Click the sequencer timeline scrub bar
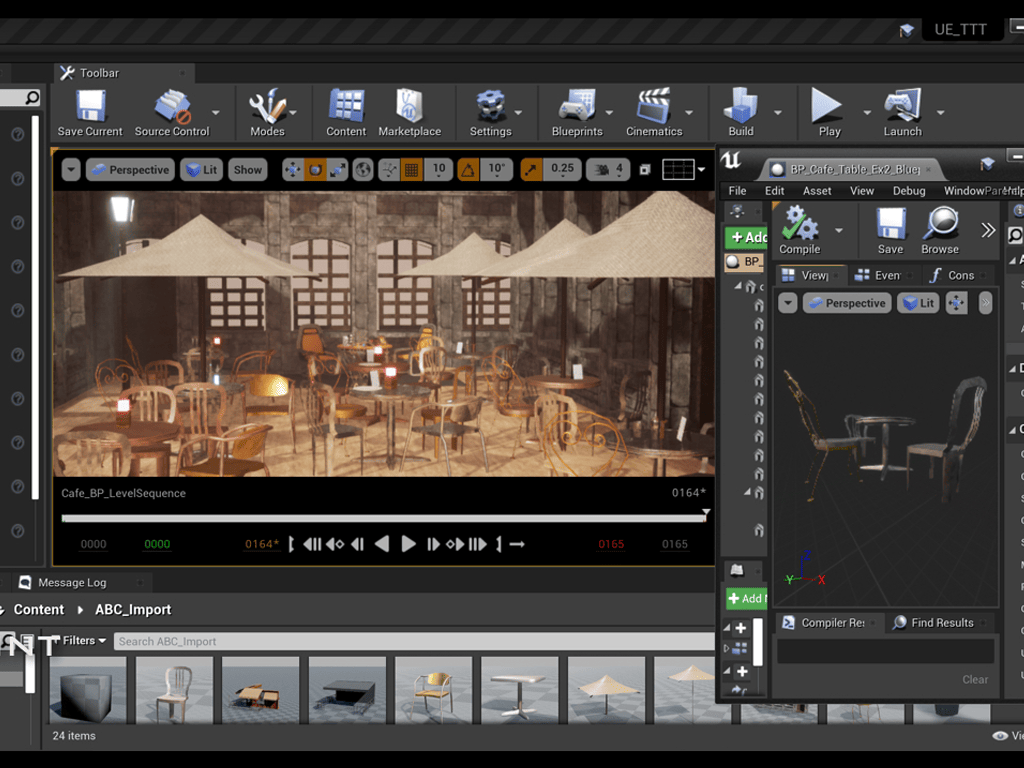Image resolution: width=1024 pixels, height=768 pixels. tap(384, 519)
